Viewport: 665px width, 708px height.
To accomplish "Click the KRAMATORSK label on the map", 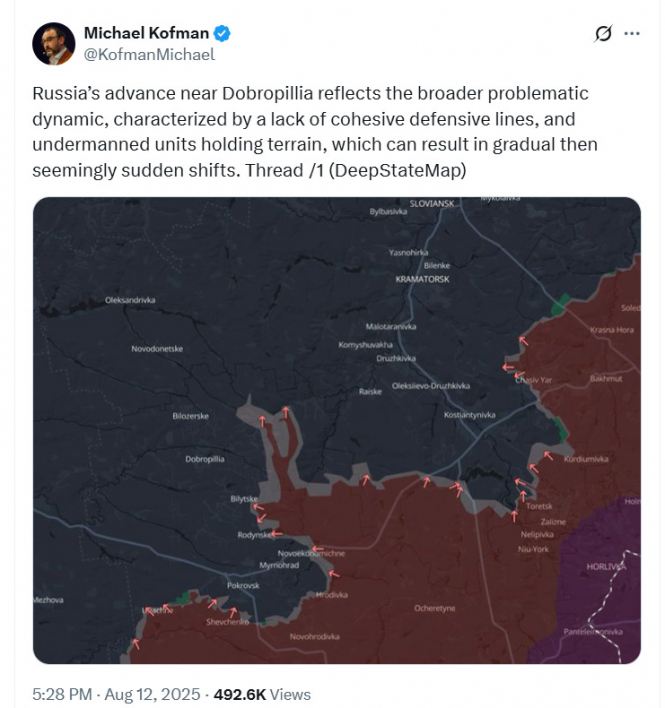I will pyautogui.click(x=423, y=279).
